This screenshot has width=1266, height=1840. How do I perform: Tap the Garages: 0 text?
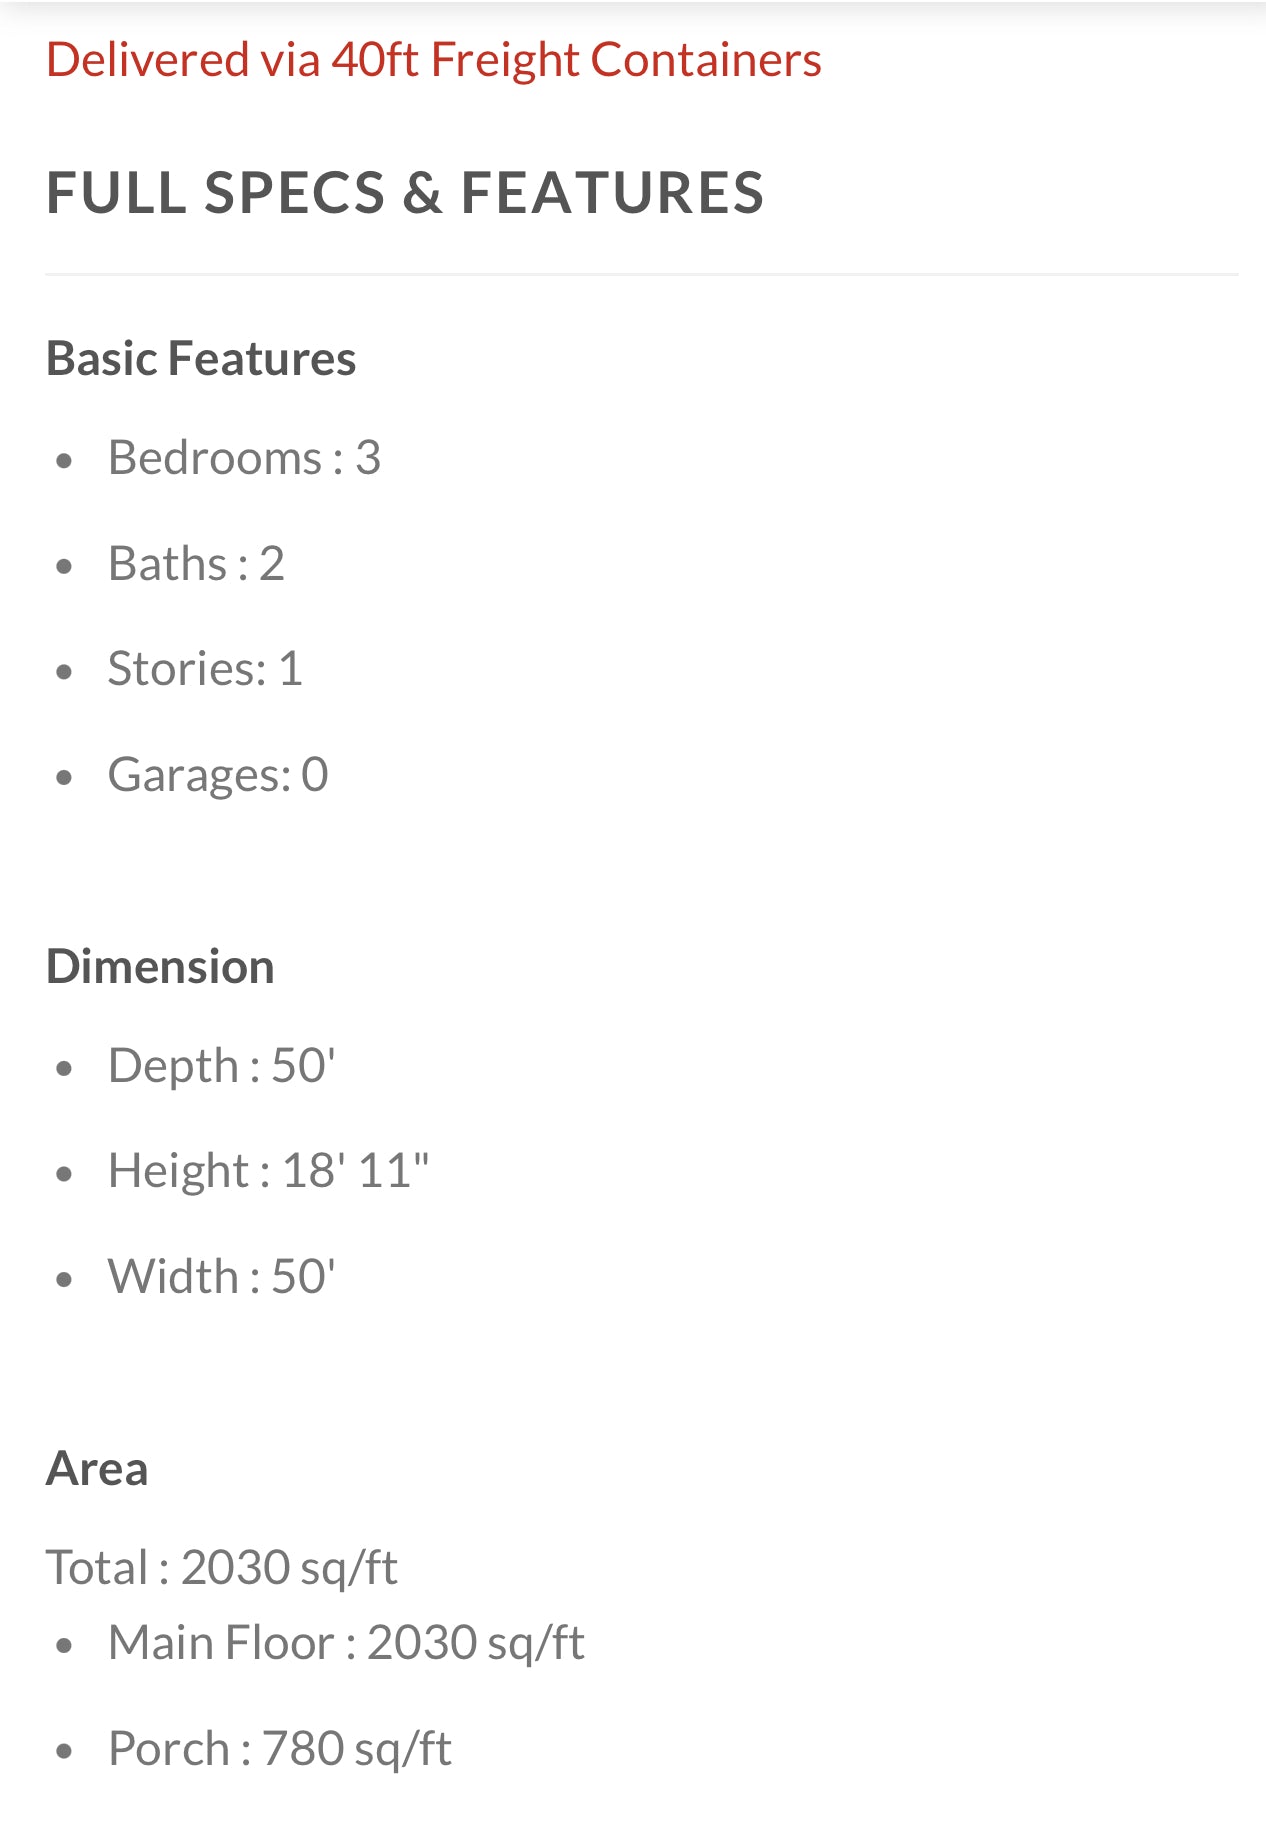[218, 775]
